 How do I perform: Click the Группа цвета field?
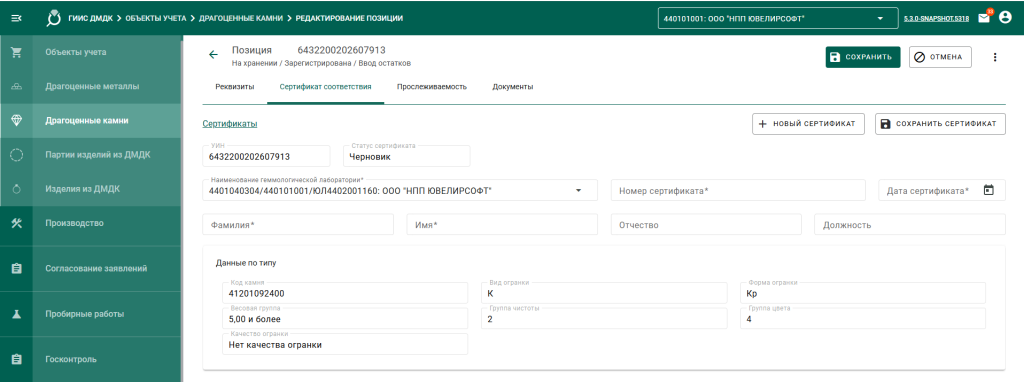pos(863,319)
